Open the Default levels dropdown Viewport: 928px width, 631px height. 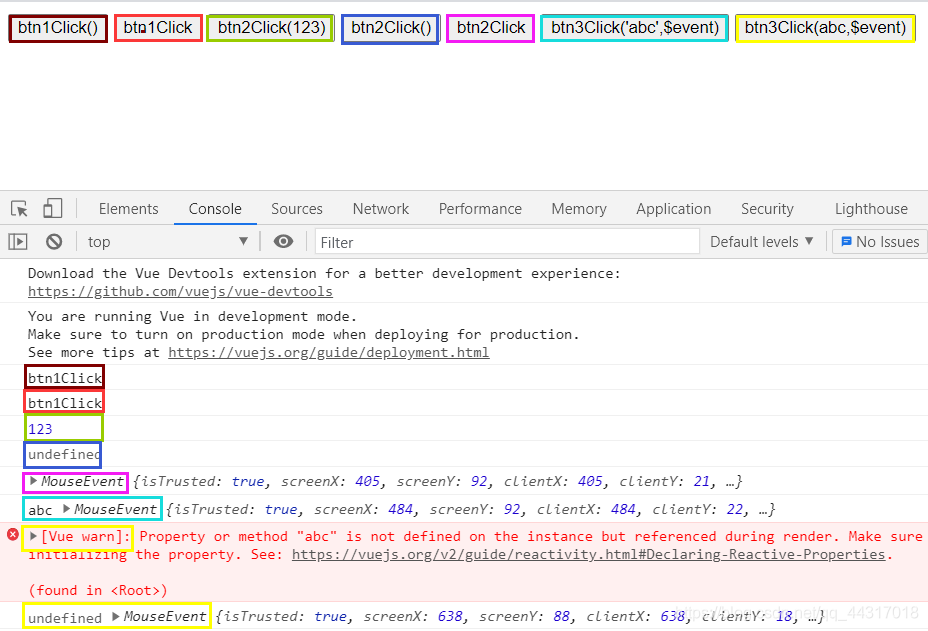pos(761,242)
